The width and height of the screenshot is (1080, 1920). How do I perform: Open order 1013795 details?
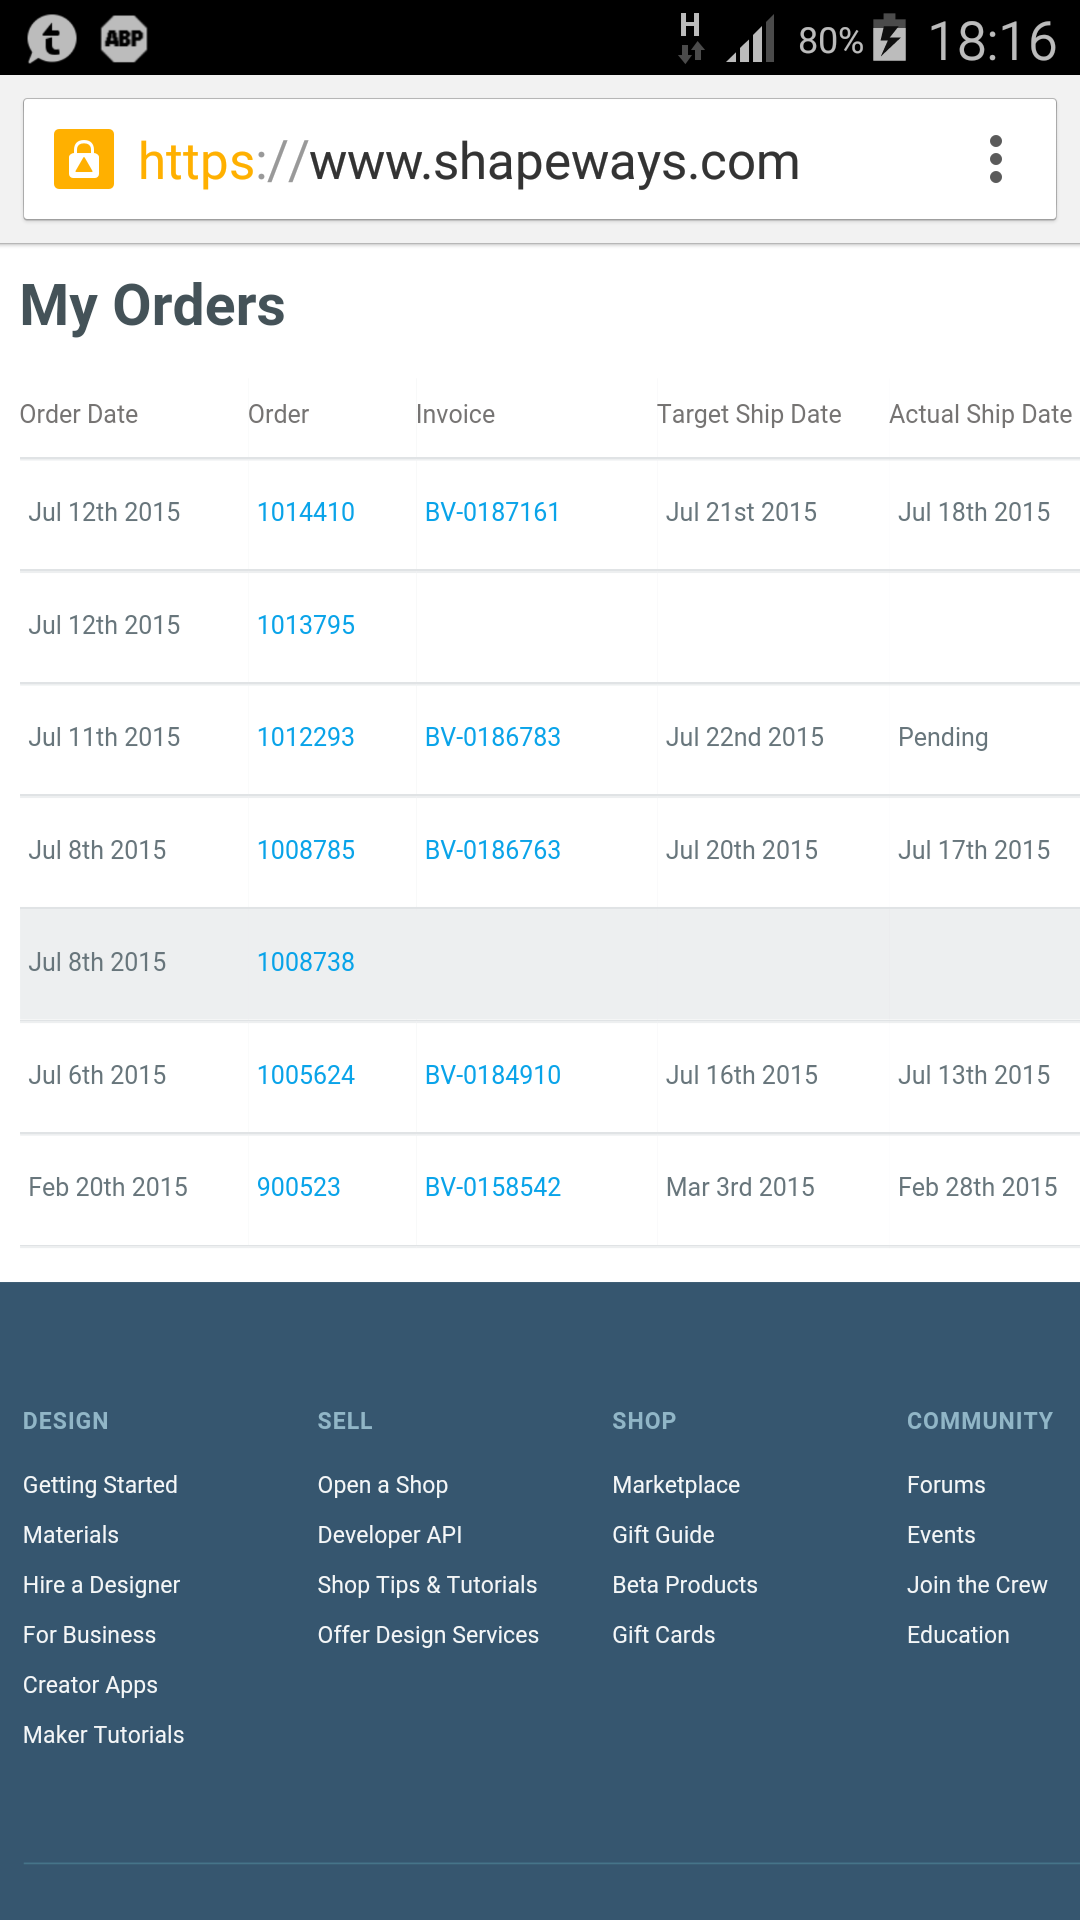tap(305, 625)
